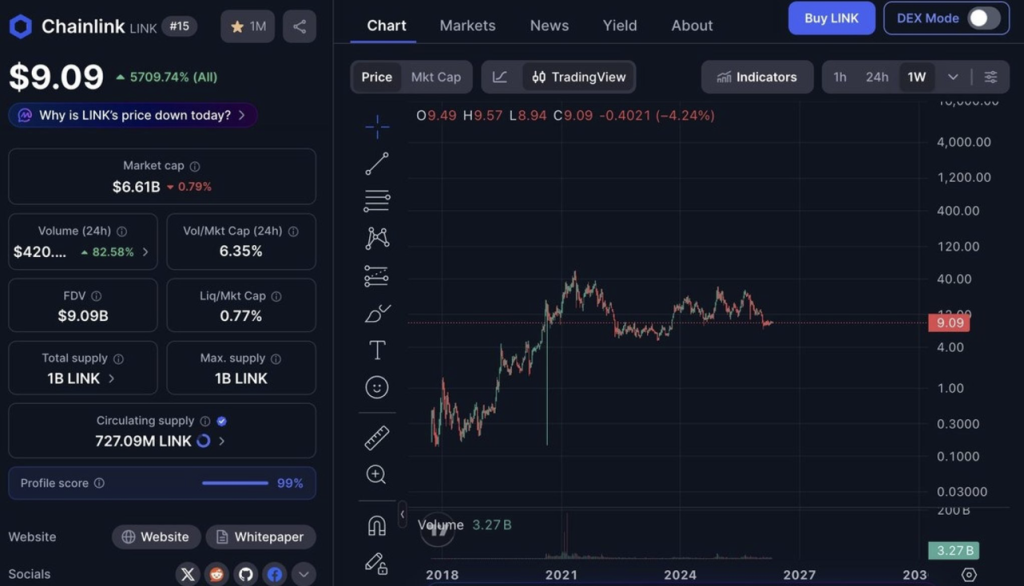Click the circulating supply progress ring
This screenshot has height=586, width=1024.
point(204,442)
